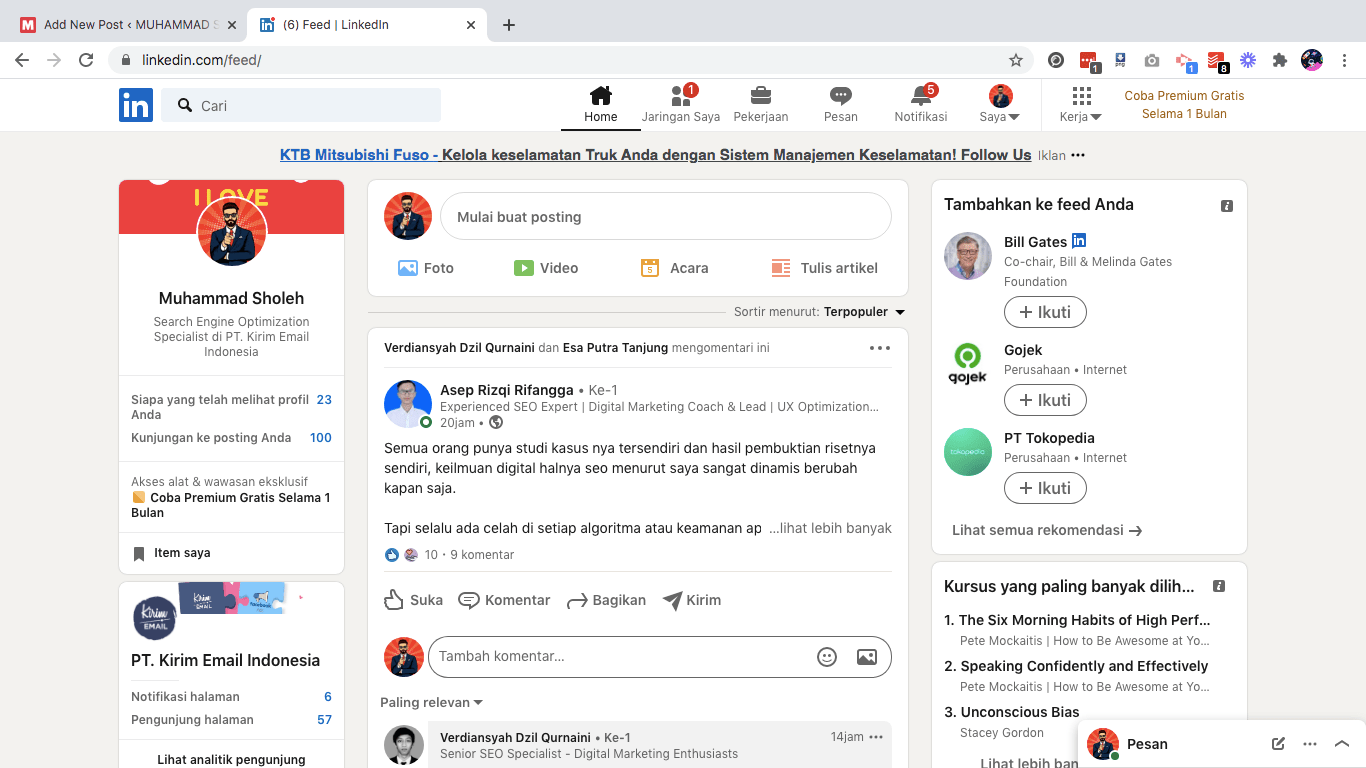Open Pesan panel options menu
The width and height of the screenshot is (1366, 768).
pos(1310,744)
